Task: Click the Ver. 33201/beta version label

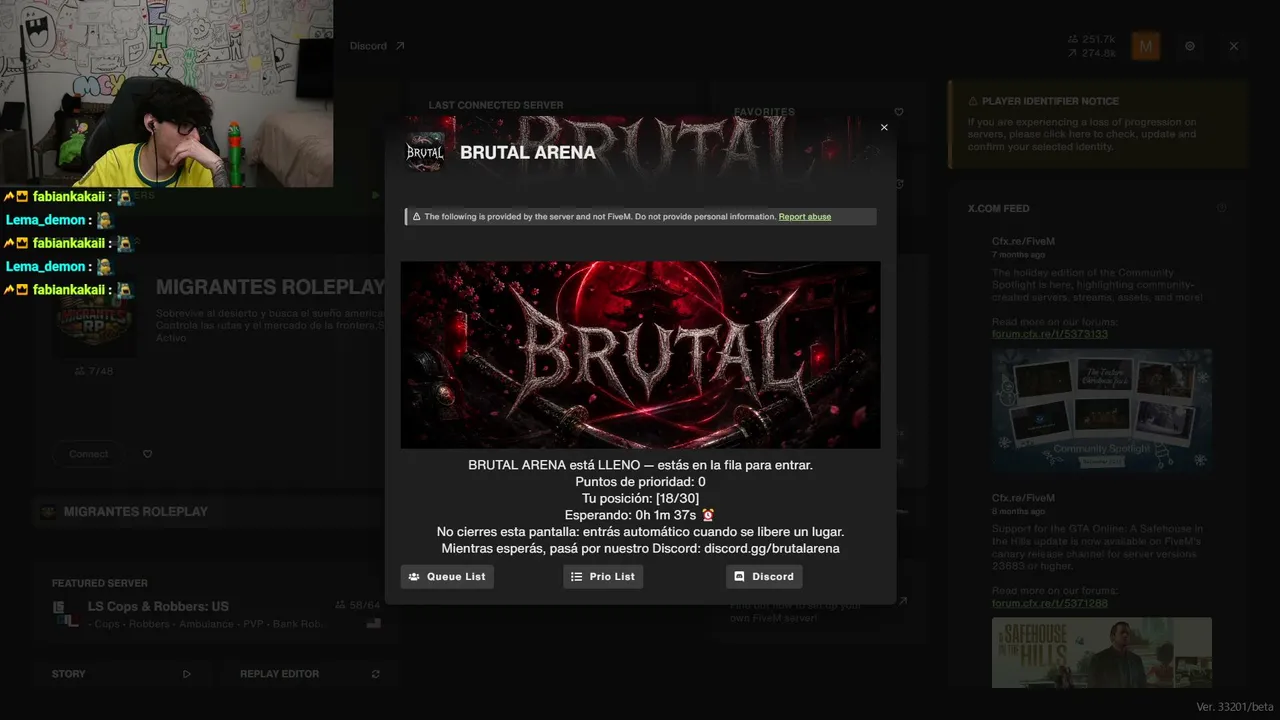Action: pyautogui.click(x=1234, y=707)
